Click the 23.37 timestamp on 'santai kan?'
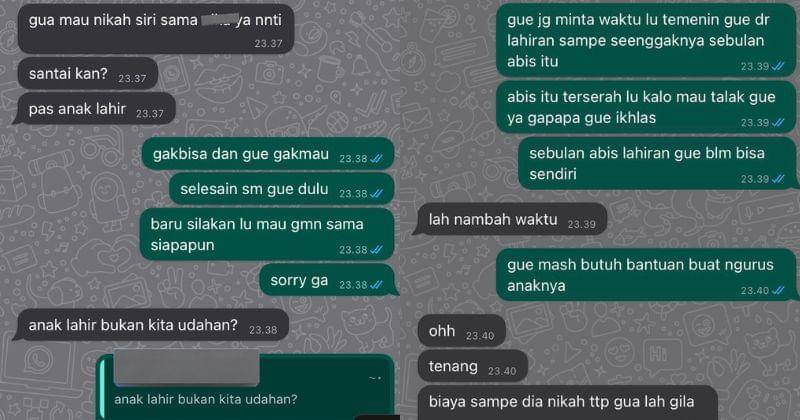Viewport: 800px width, 420px height. point(132,79)
